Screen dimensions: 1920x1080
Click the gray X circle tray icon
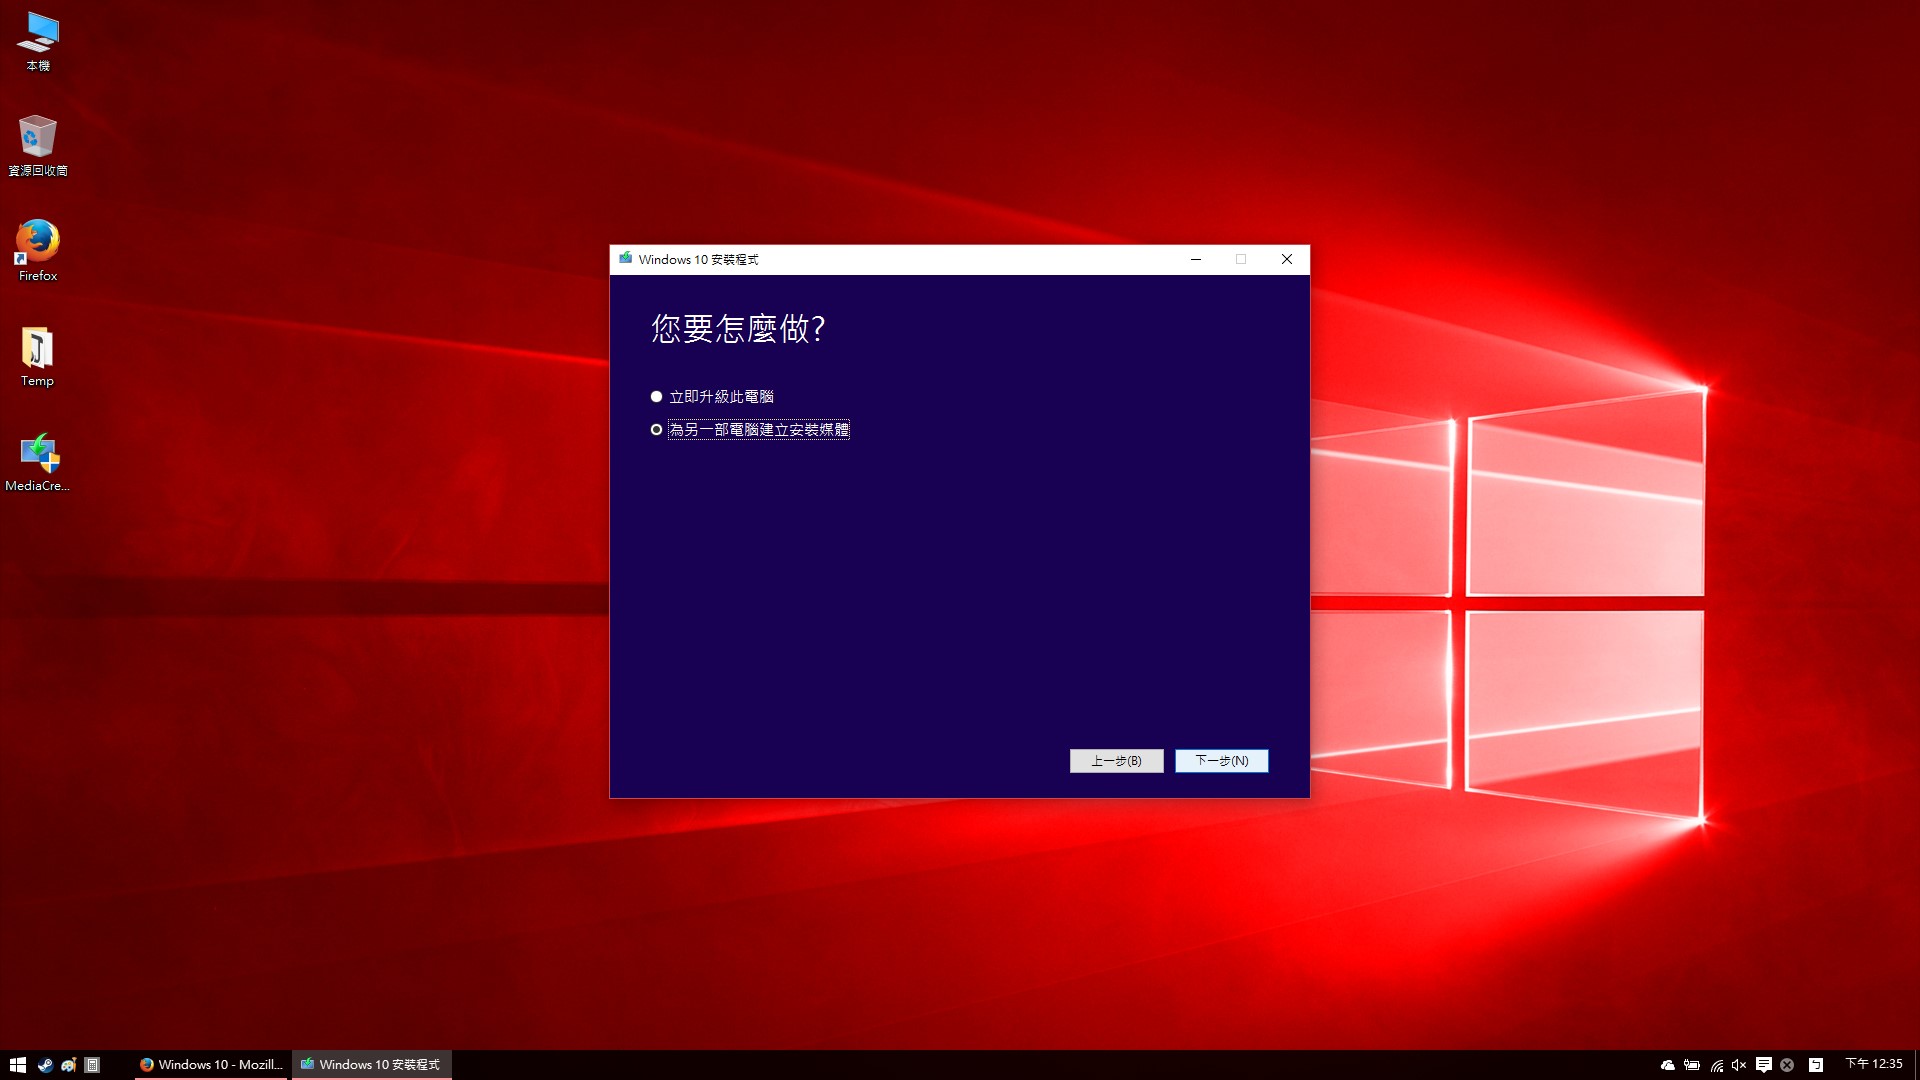pyautogui.click(x=1787, y=1065)
